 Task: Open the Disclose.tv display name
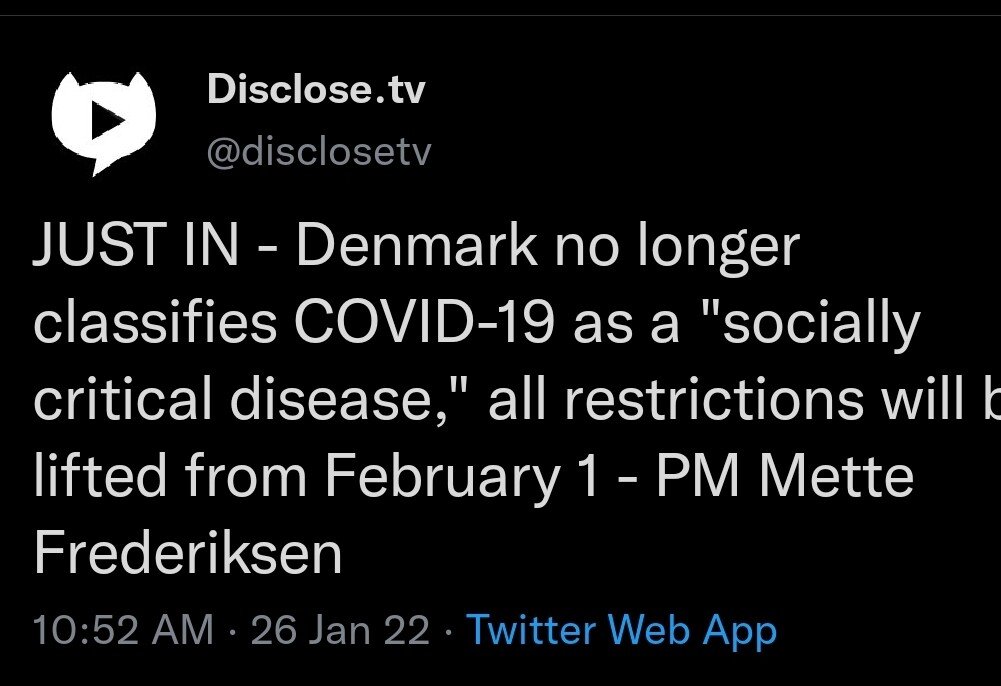315,91
